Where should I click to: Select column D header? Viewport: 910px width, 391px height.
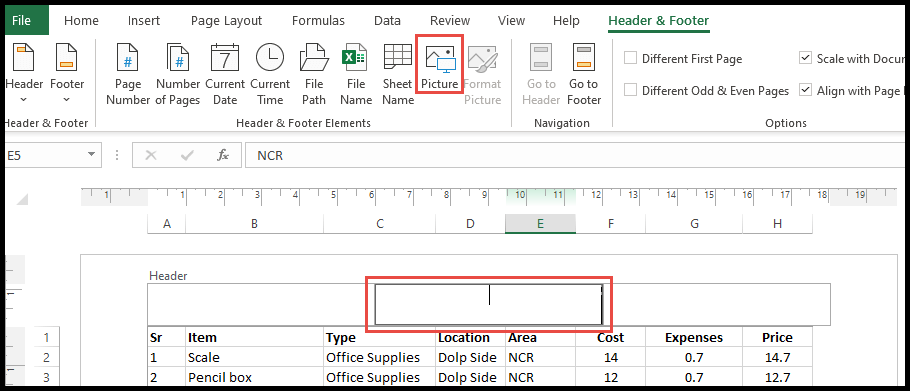click(x=471, y=224)
